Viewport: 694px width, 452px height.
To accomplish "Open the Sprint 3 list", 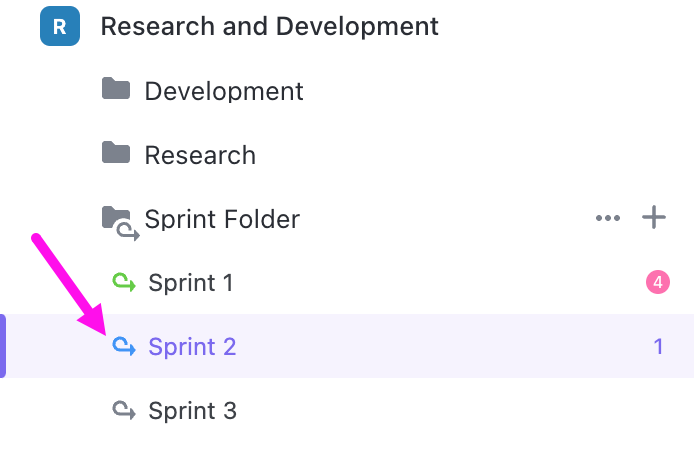I will coord(192,411).
